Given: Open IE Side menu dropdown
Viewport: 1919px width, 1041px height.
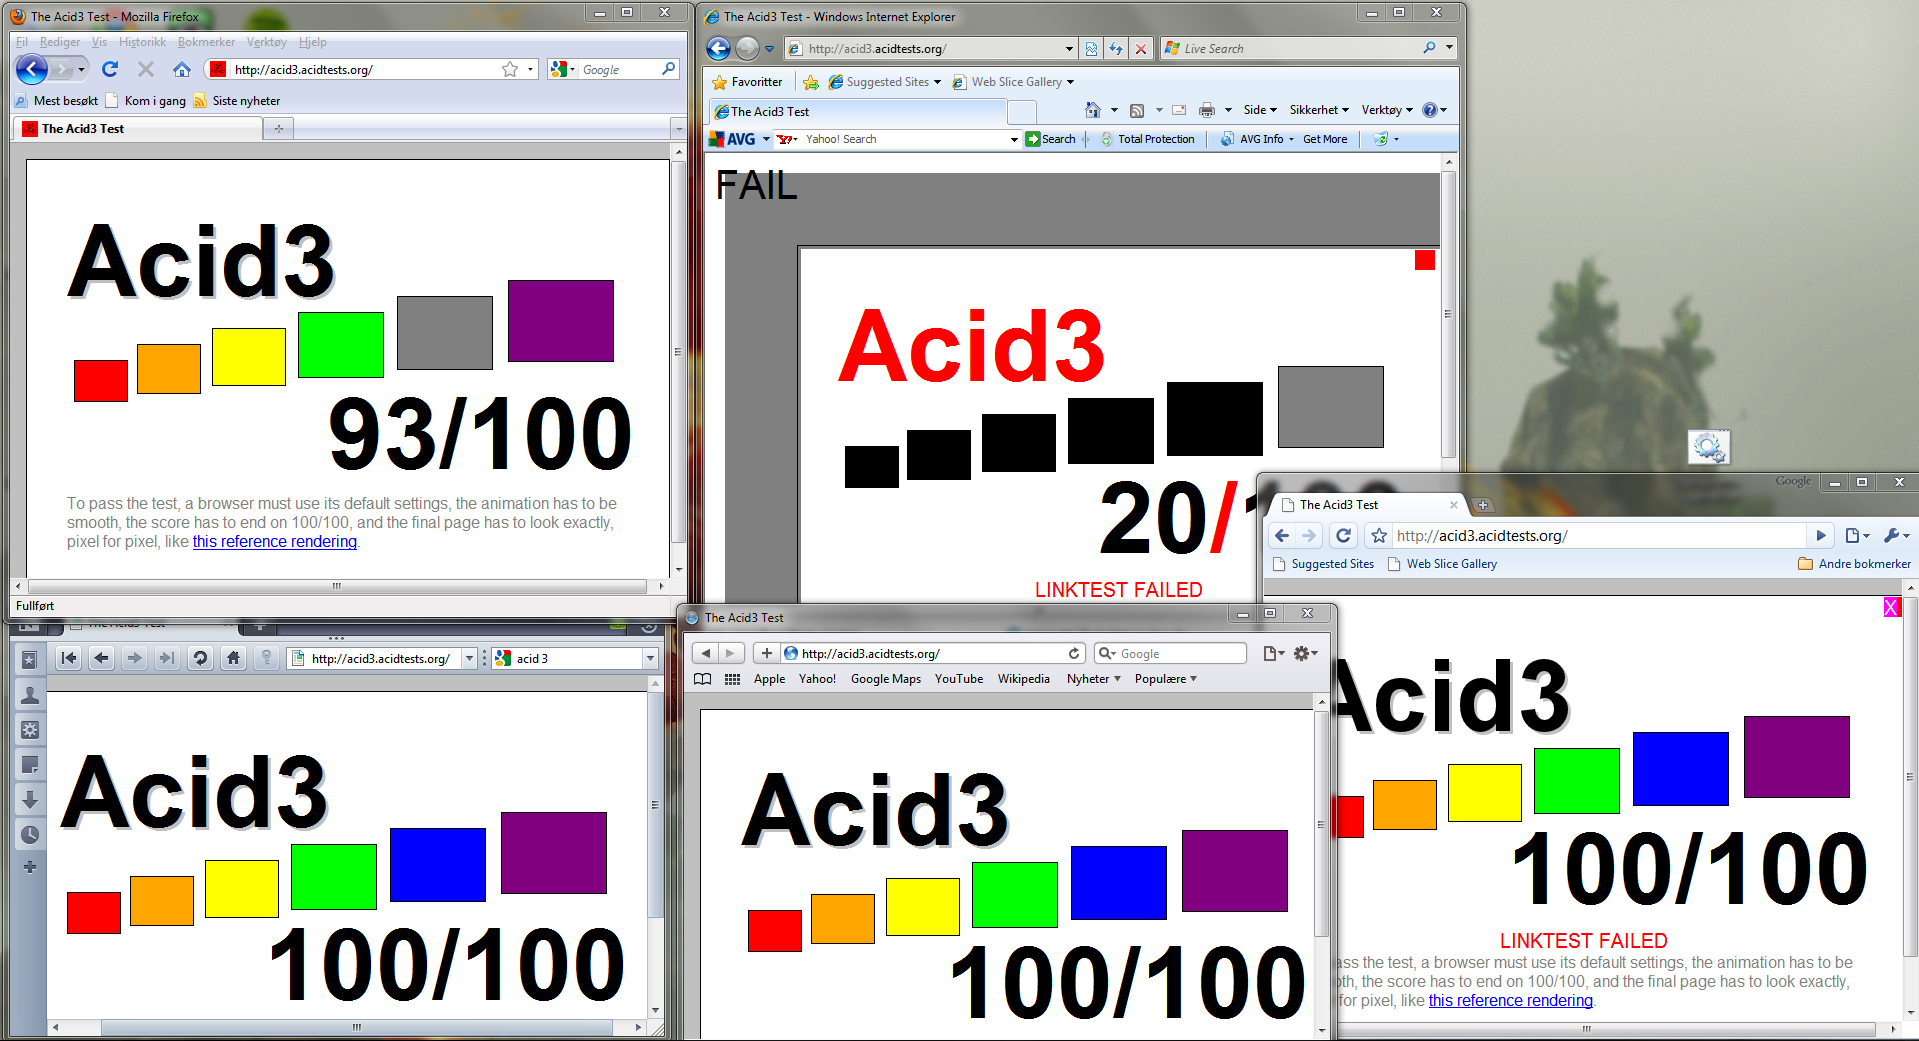Looking at the screenshot, I should click(x=1260, y=110).
